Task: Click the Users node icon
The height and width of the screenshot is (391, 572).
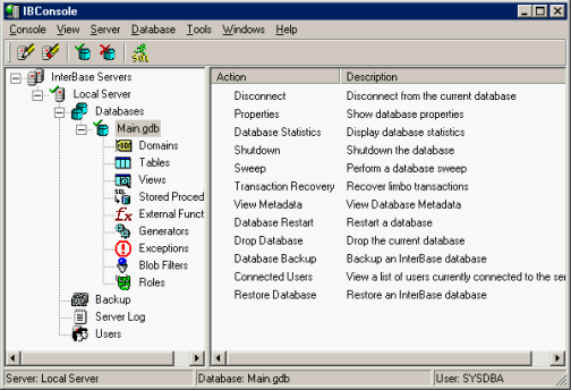Action: click(80, 334)
